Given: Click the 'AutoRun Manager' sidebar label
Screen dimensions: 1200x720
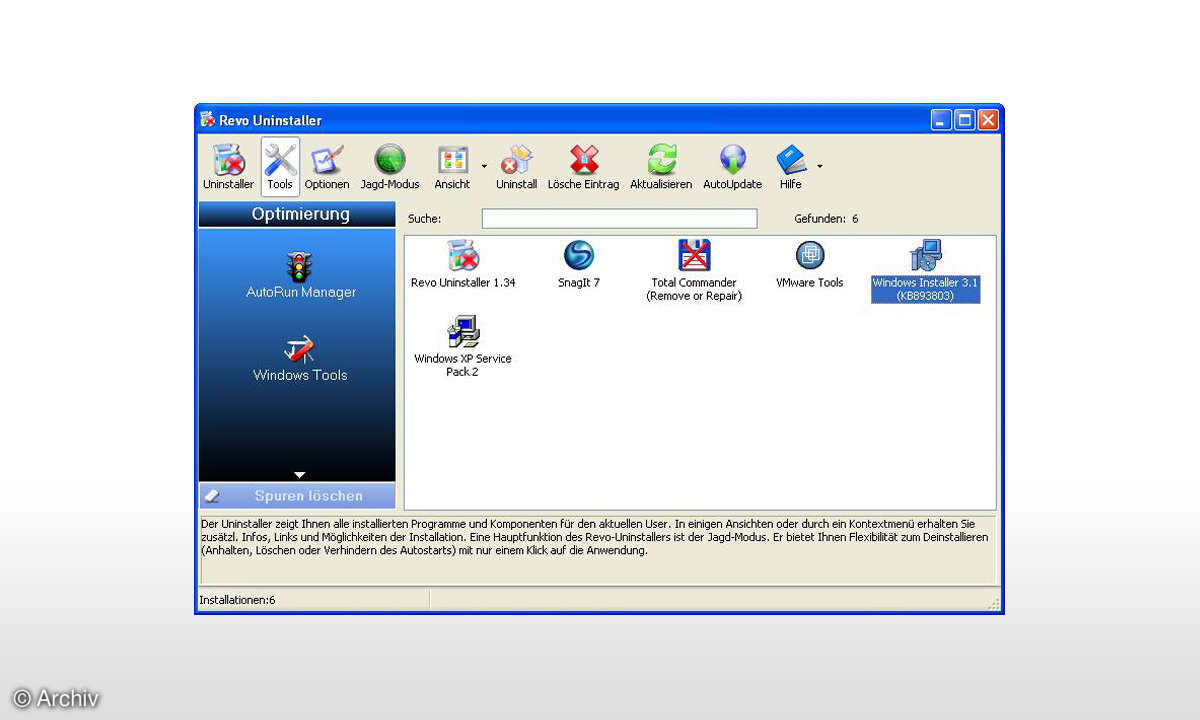Looking at the screenshot, I should [x=301, y=293].
